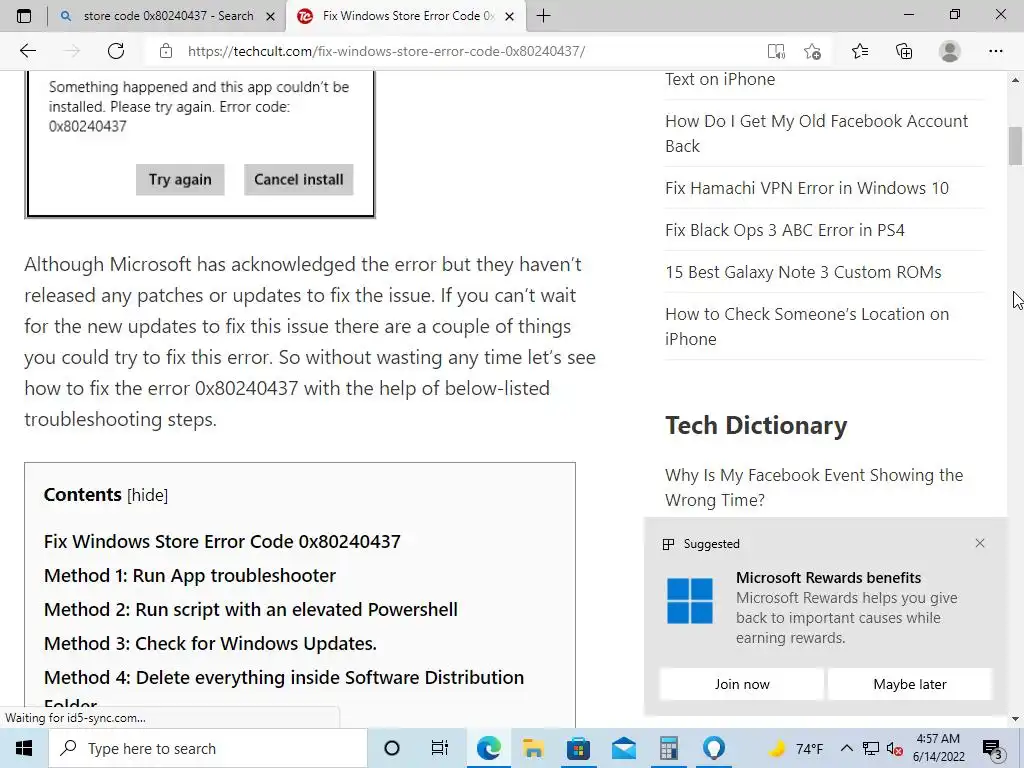1024x768 pixels.
Task: Click the Tech Dictionary heading
Action: click(756, 425)
